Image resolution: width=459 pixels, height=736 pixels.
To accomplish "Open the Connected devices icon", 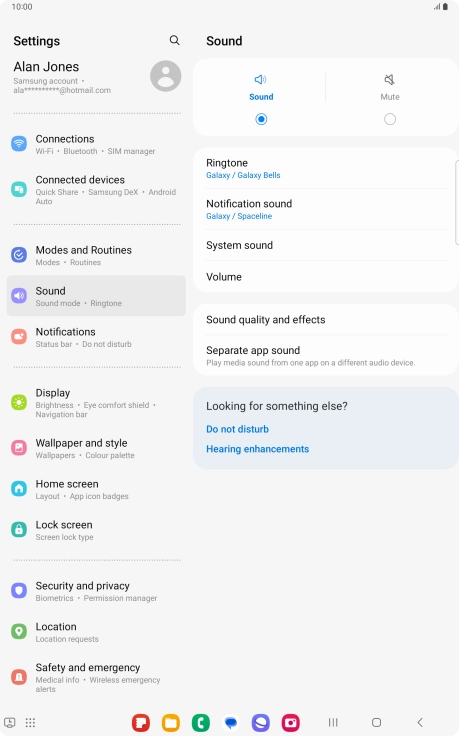I will (x=19, y=189).
